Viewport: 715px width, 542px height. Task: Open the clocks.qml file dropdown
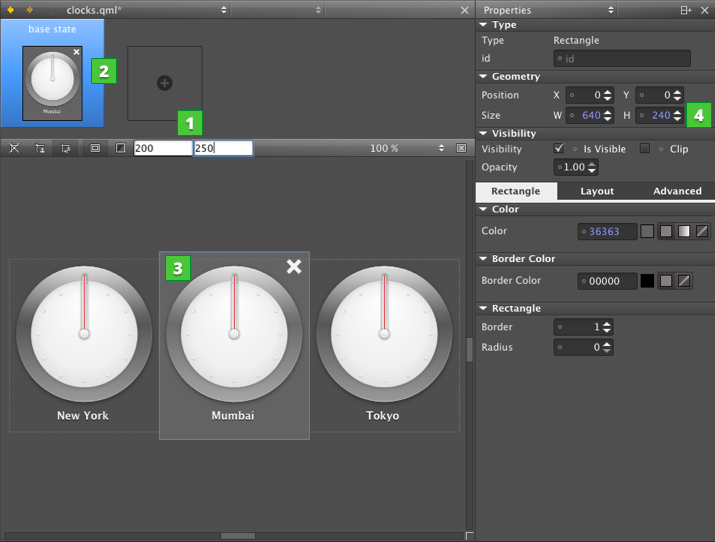(x=223, y=10)
